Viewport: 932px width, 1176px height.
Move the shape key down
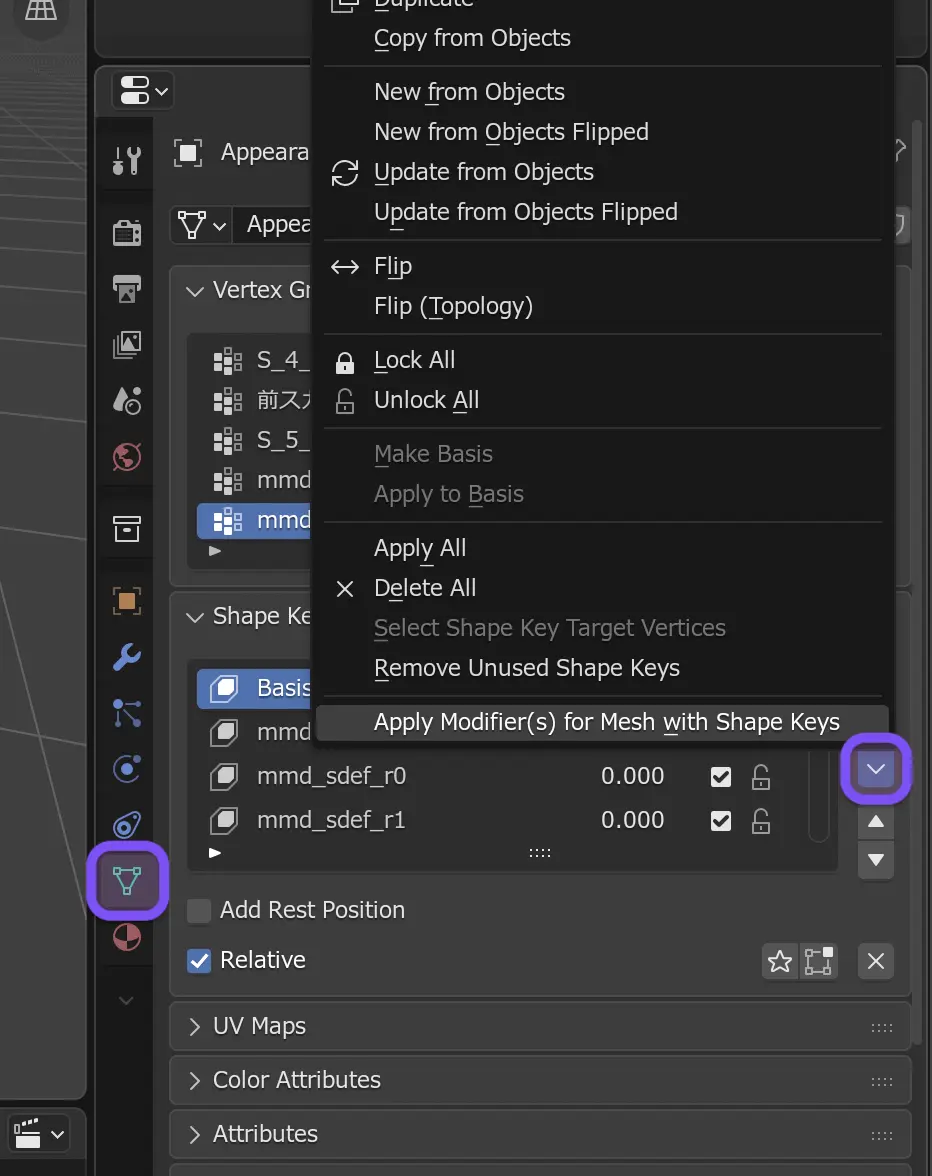(x=876, y=860)
